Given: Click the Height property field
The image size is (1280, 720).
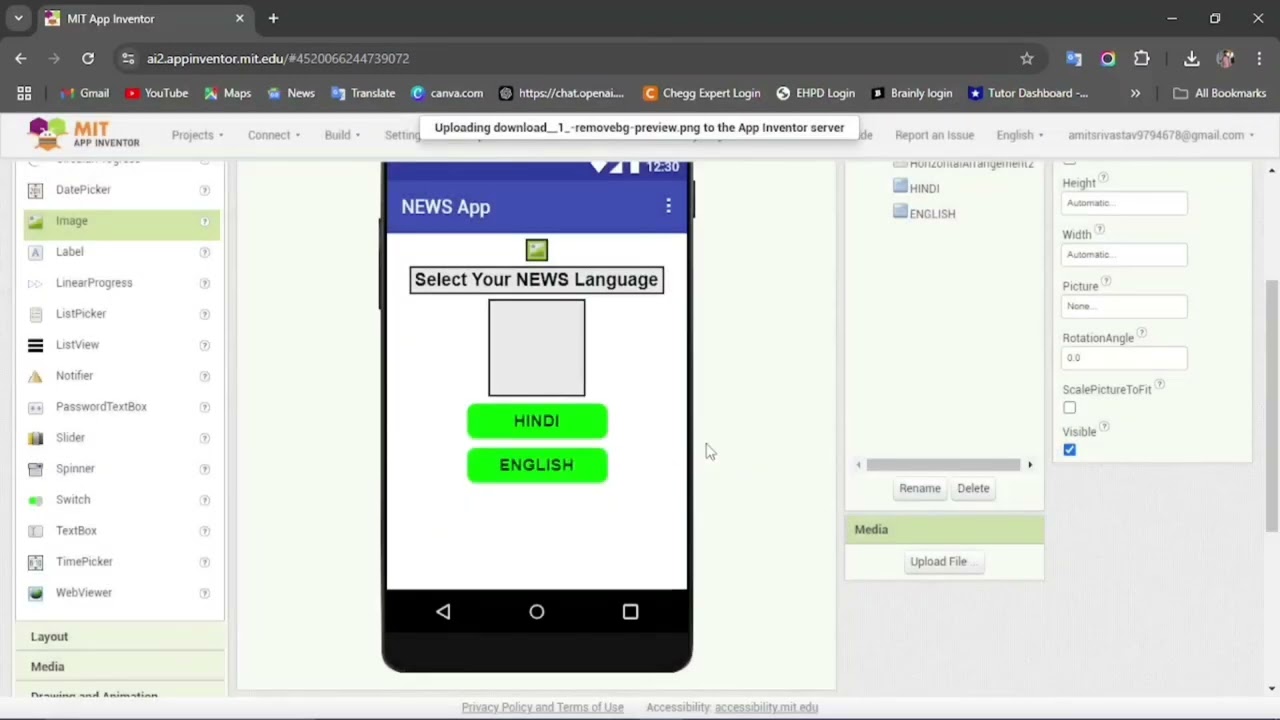Looking at the screenshot, I should (1124, 203).
